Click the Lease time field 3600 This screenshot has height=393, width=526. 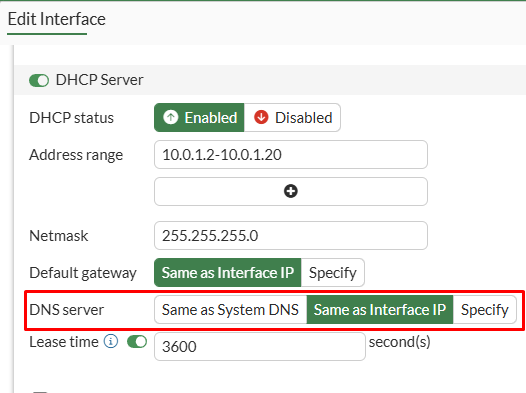pos(260,346)
